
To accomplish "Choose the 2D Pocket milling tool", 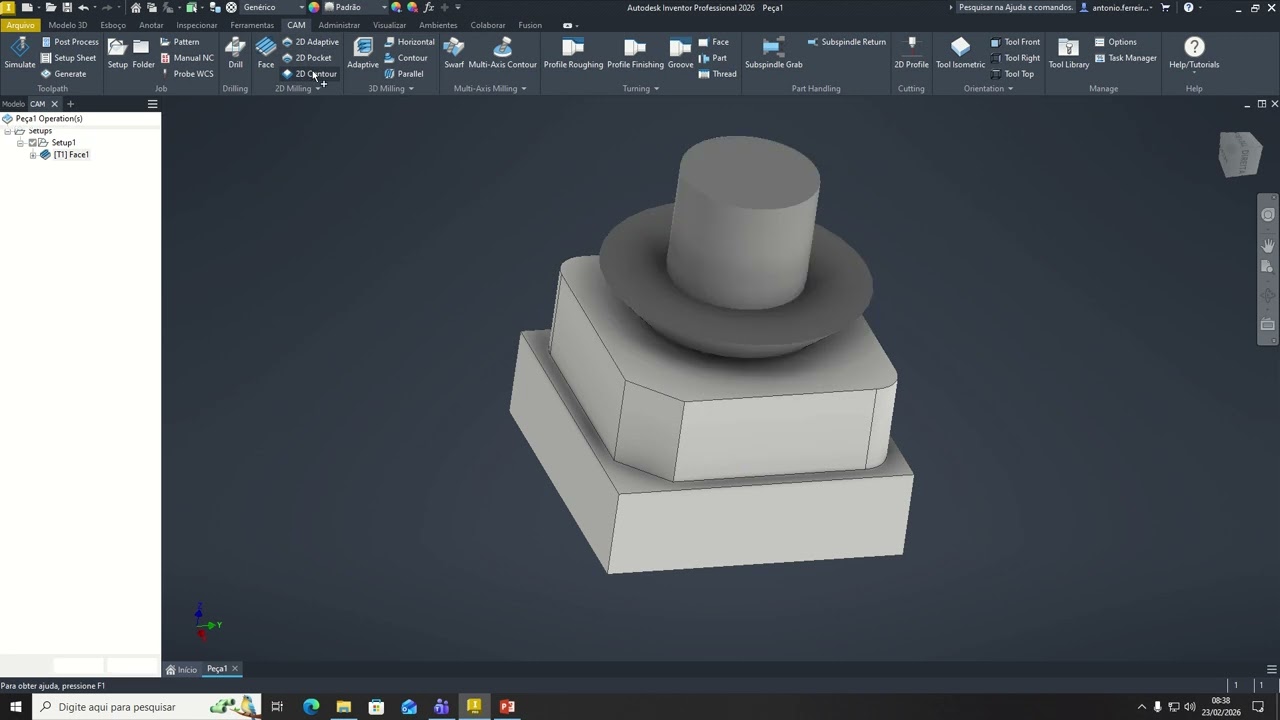I will tap(312, 58).
